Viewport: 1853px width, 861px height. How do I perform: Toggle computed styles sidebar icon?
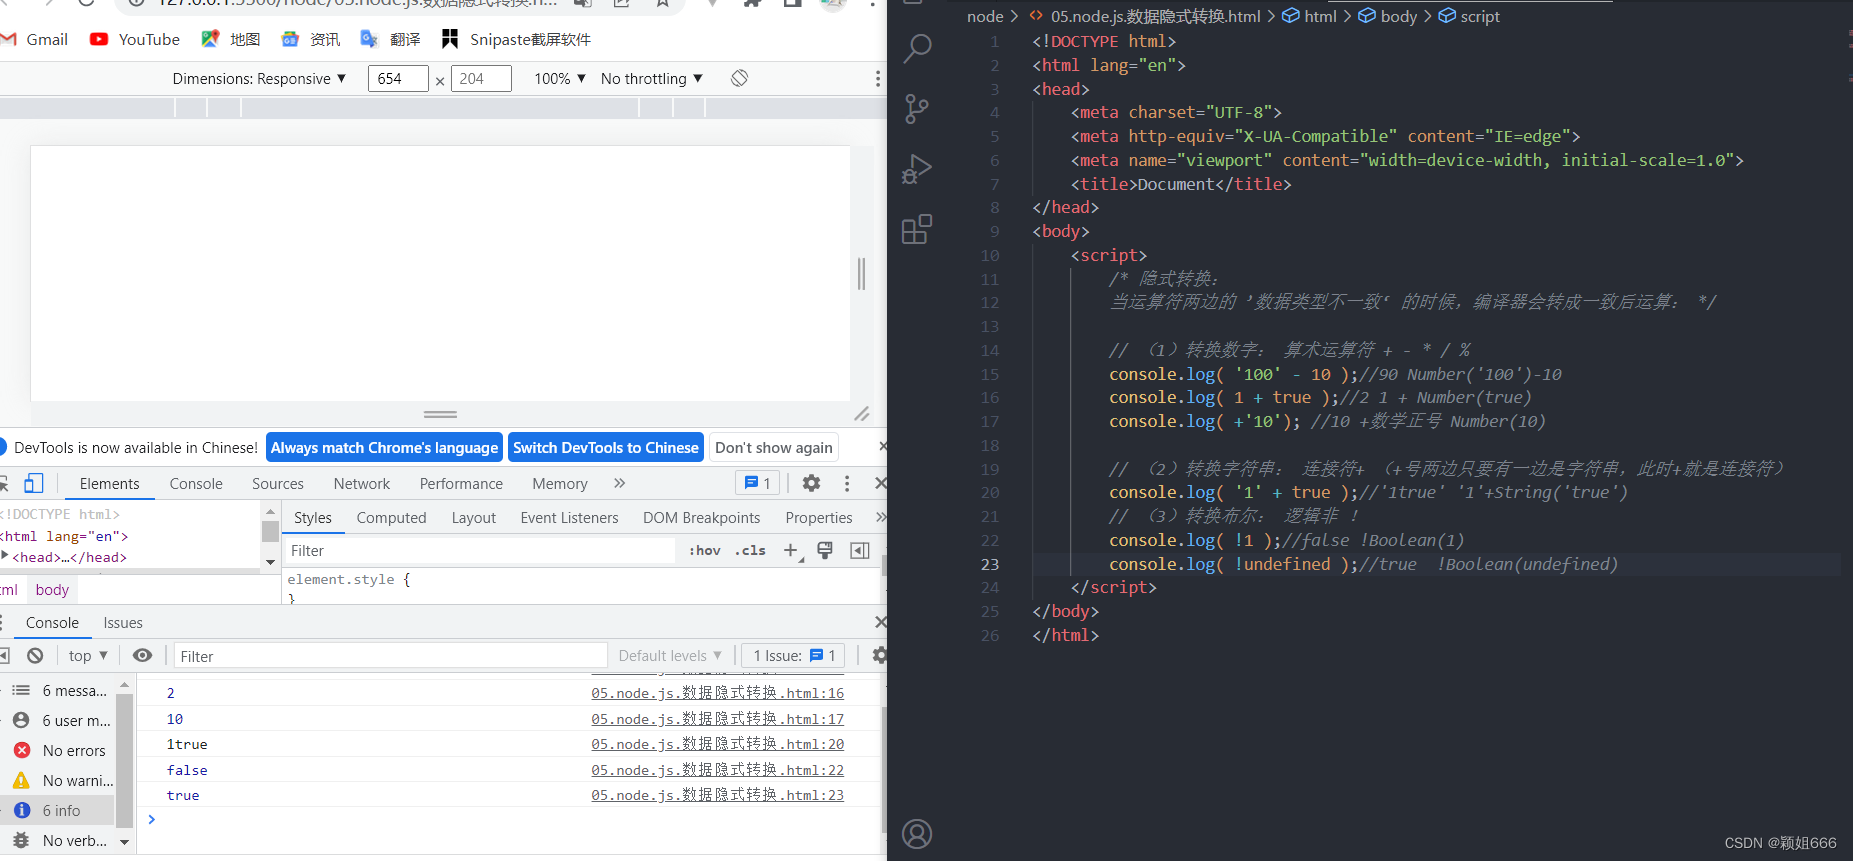(x=860, y=550)
